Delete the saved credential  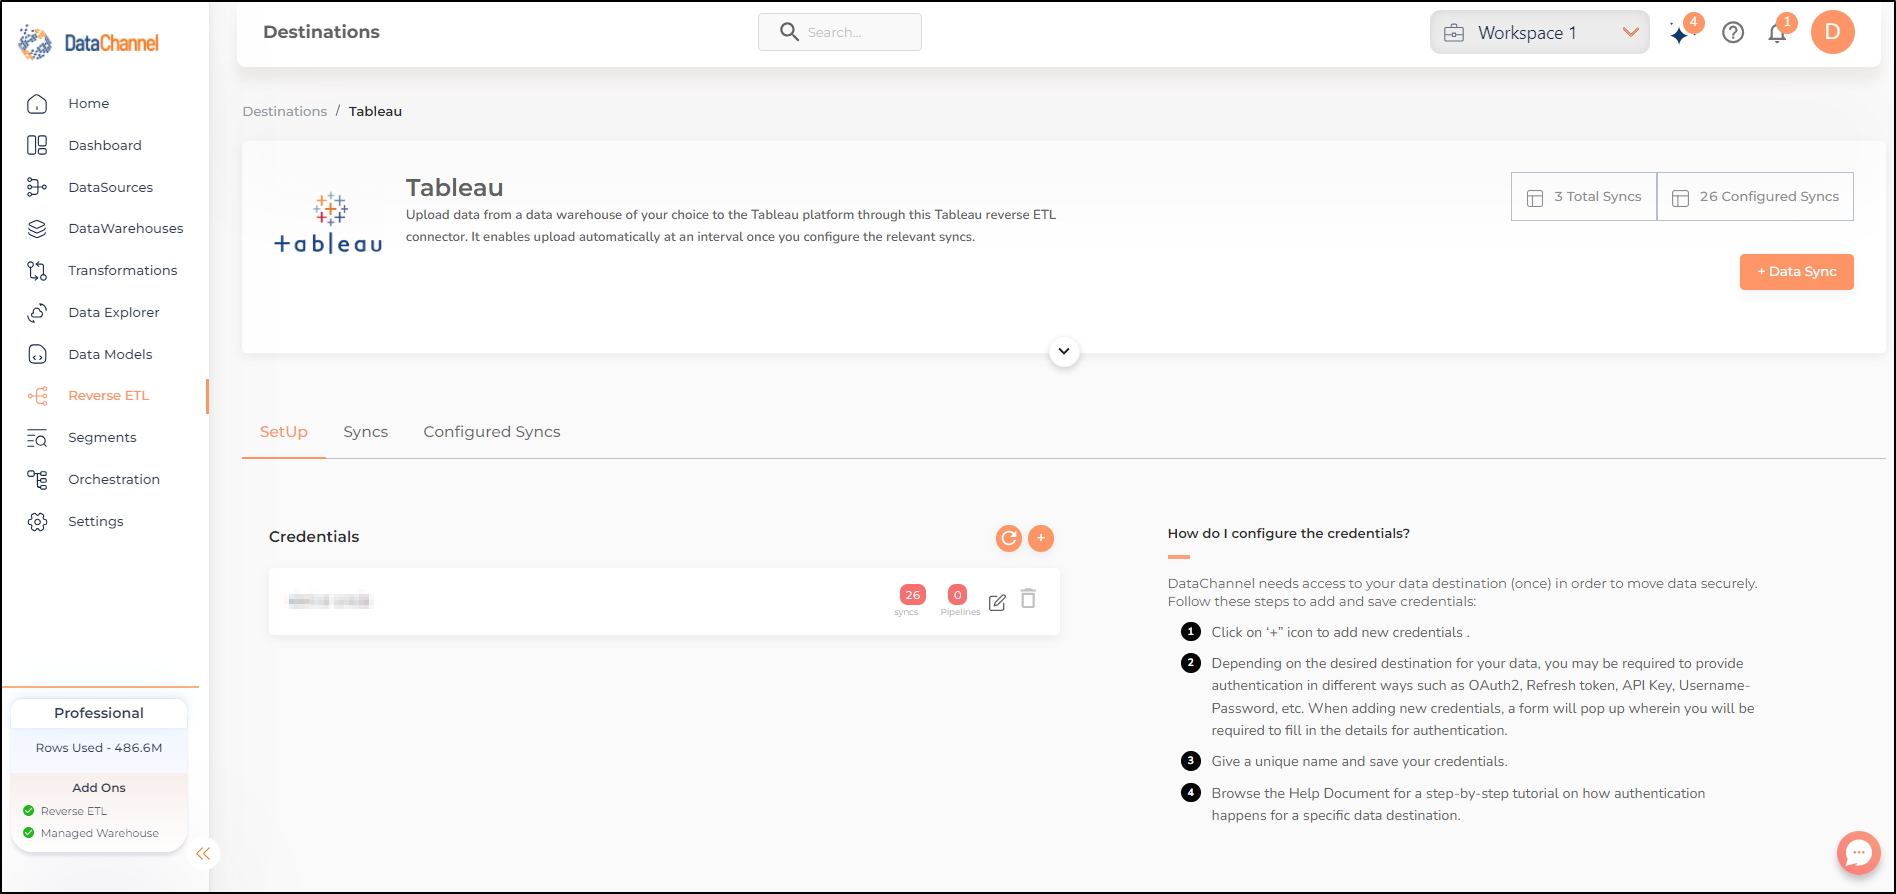pyautogui.click(x=1028, y=598)
